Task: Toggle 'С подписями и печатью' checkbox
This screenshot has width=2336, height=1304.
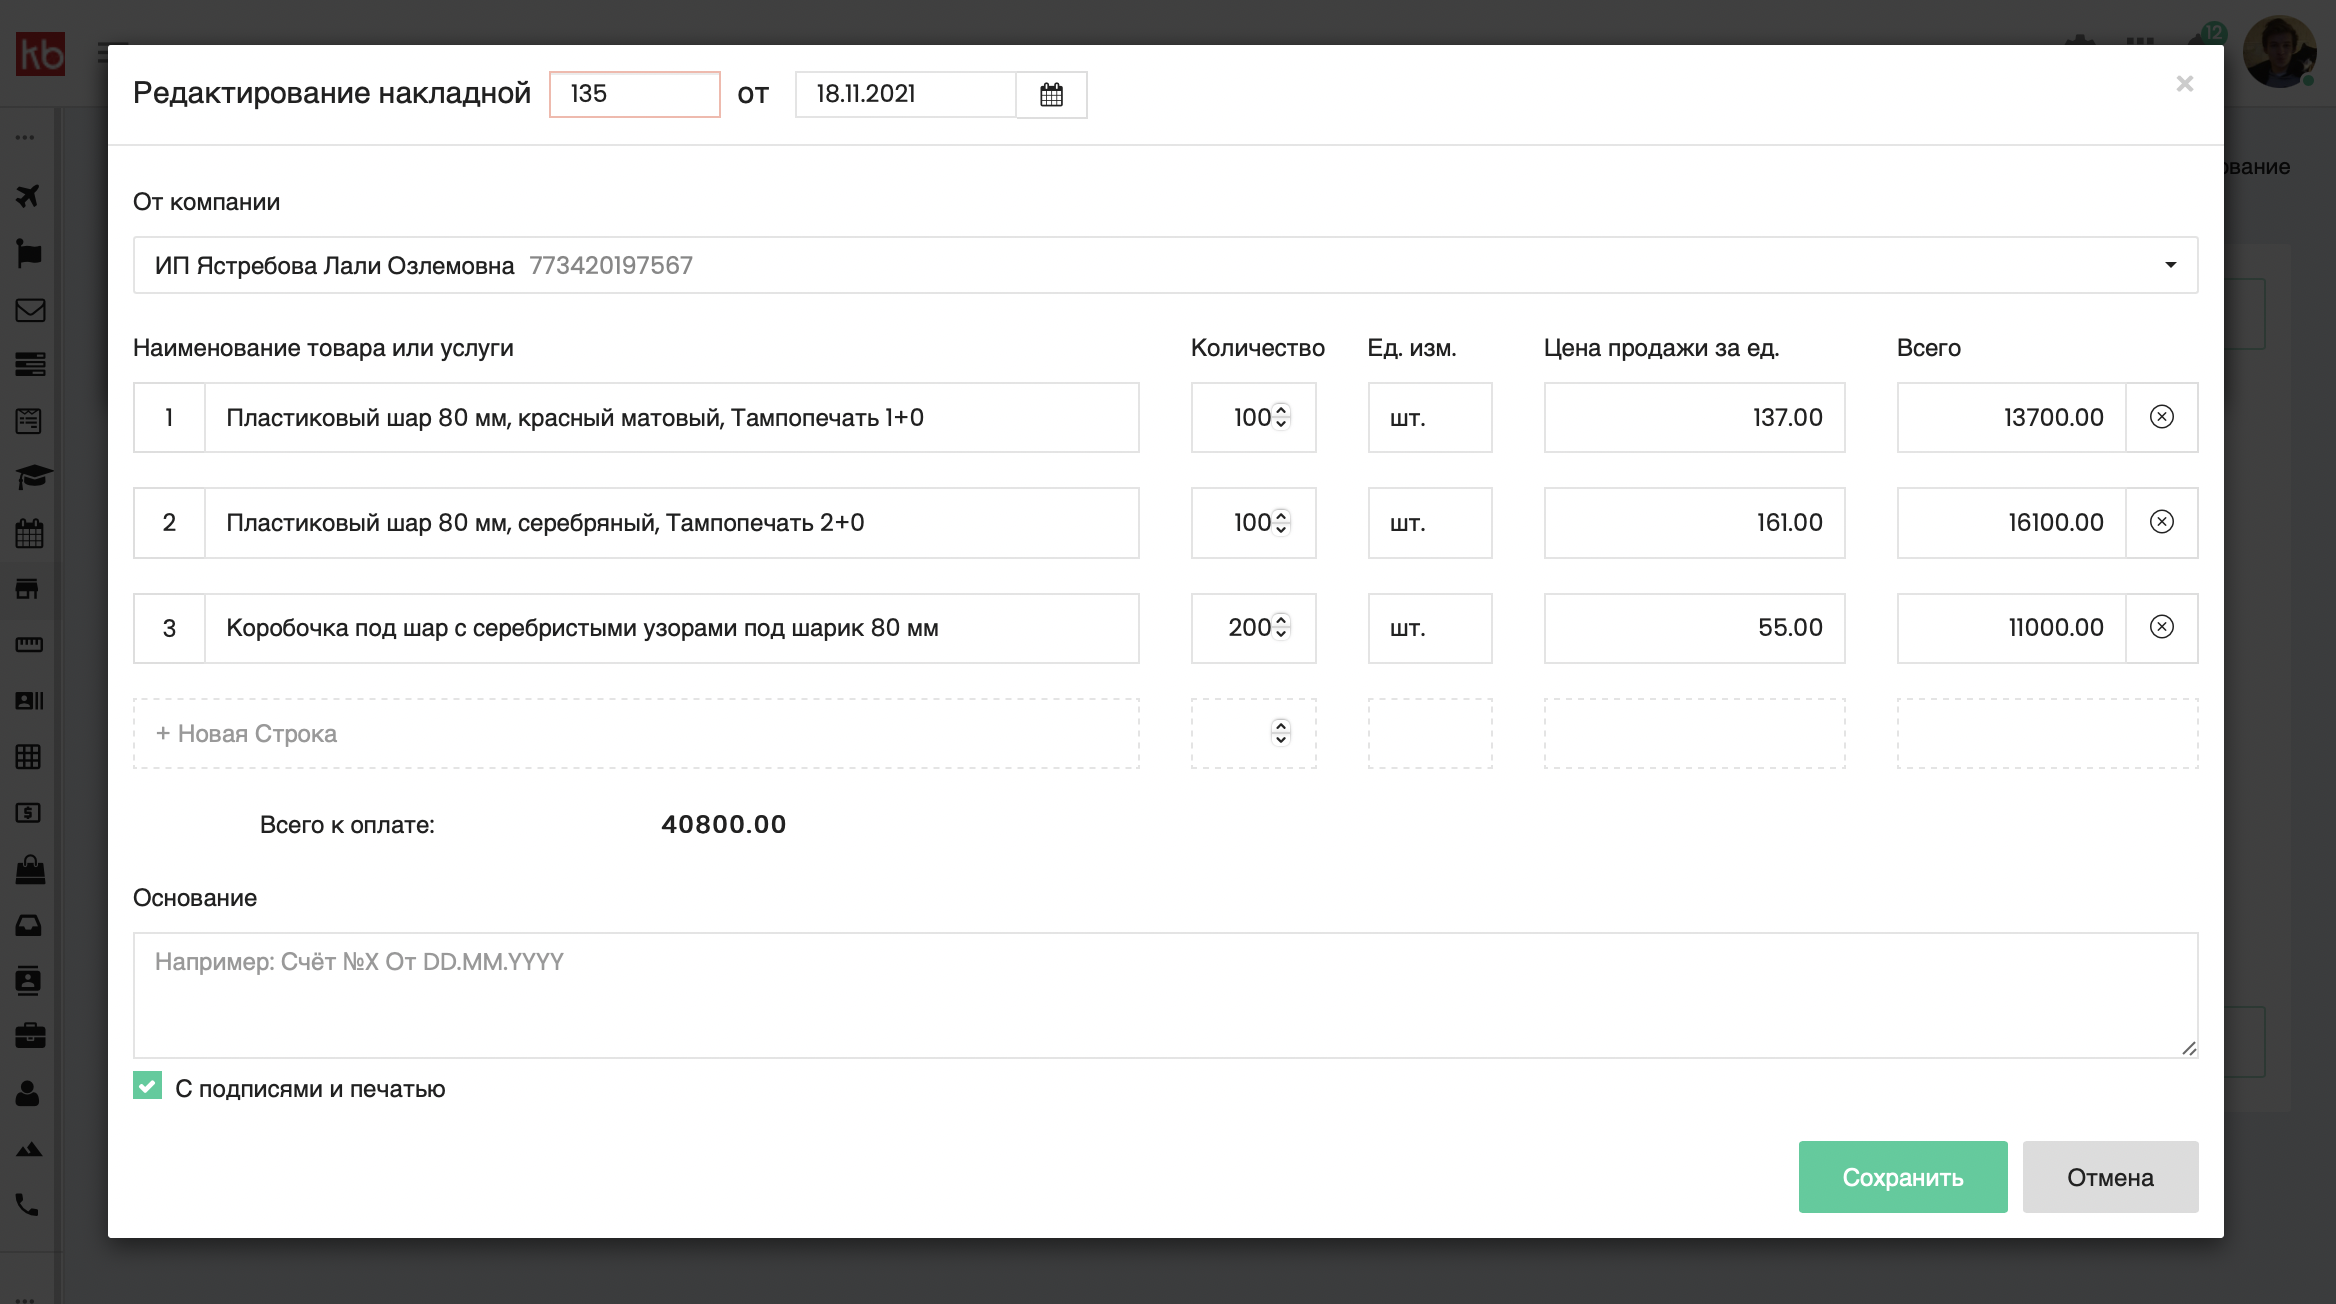Action: click(x=148, y=1086)
